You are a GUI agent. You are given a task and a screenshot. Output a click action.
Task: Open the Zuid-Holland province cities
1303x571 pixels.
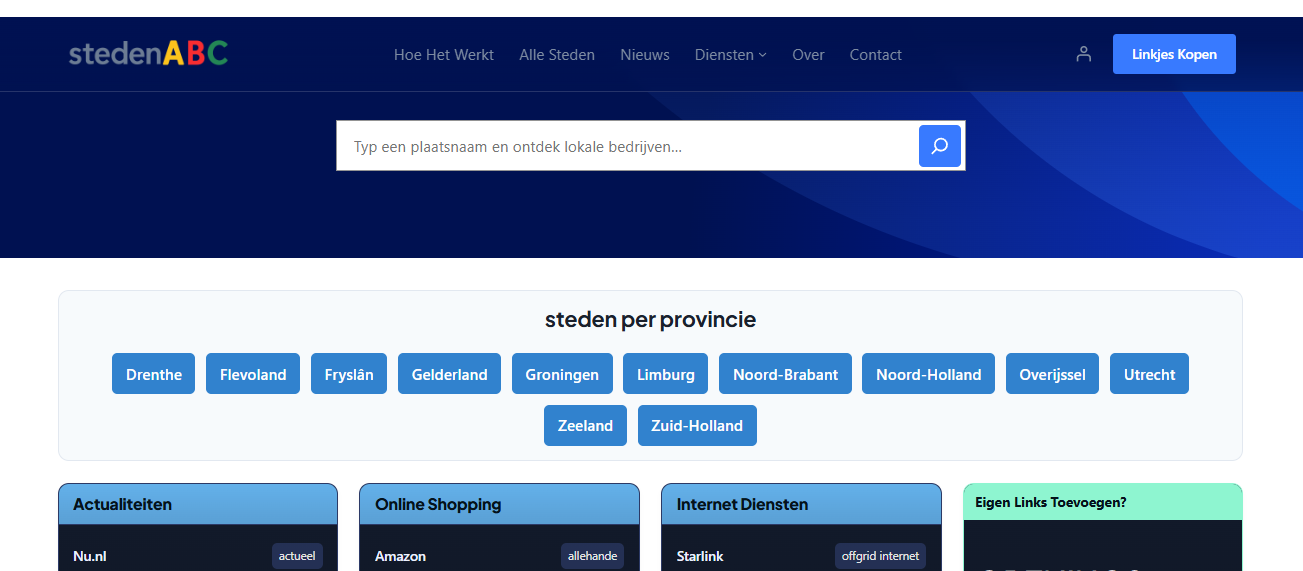(697, 426)
